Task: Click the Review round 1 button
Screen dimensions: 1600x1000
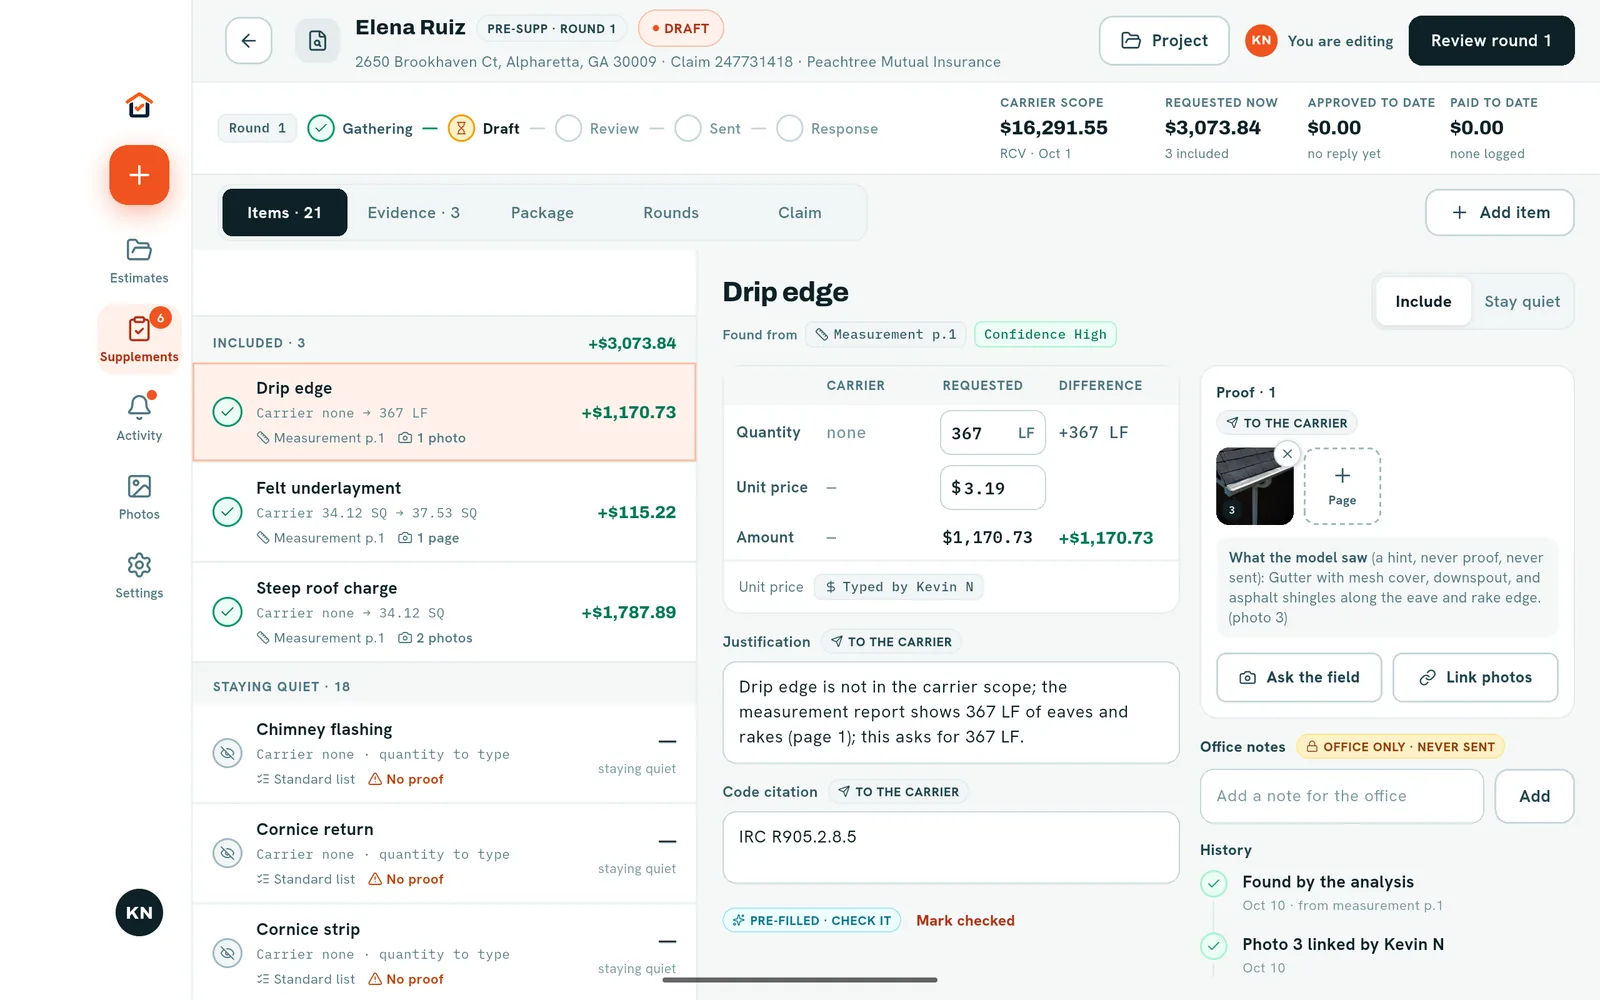Action: 1491,41
